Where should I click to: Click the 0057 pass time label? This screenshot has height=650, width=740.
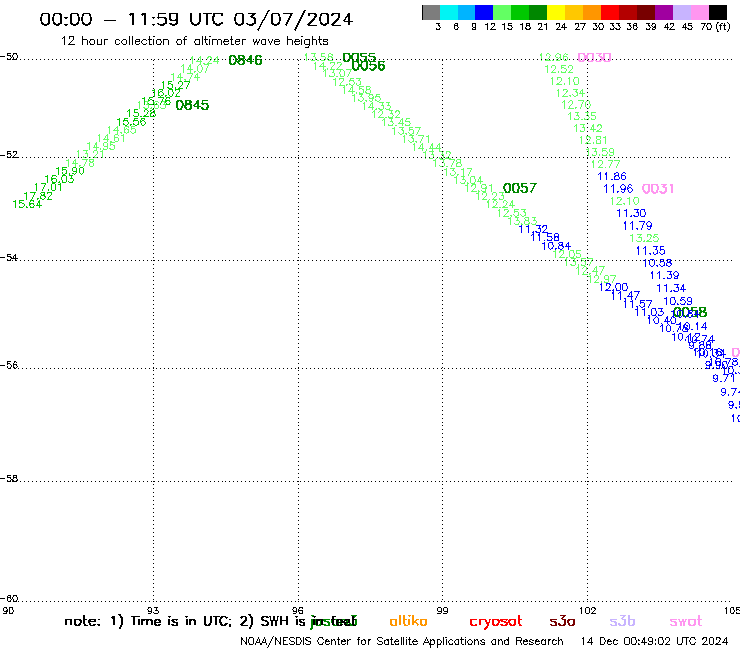pos(520,188)
